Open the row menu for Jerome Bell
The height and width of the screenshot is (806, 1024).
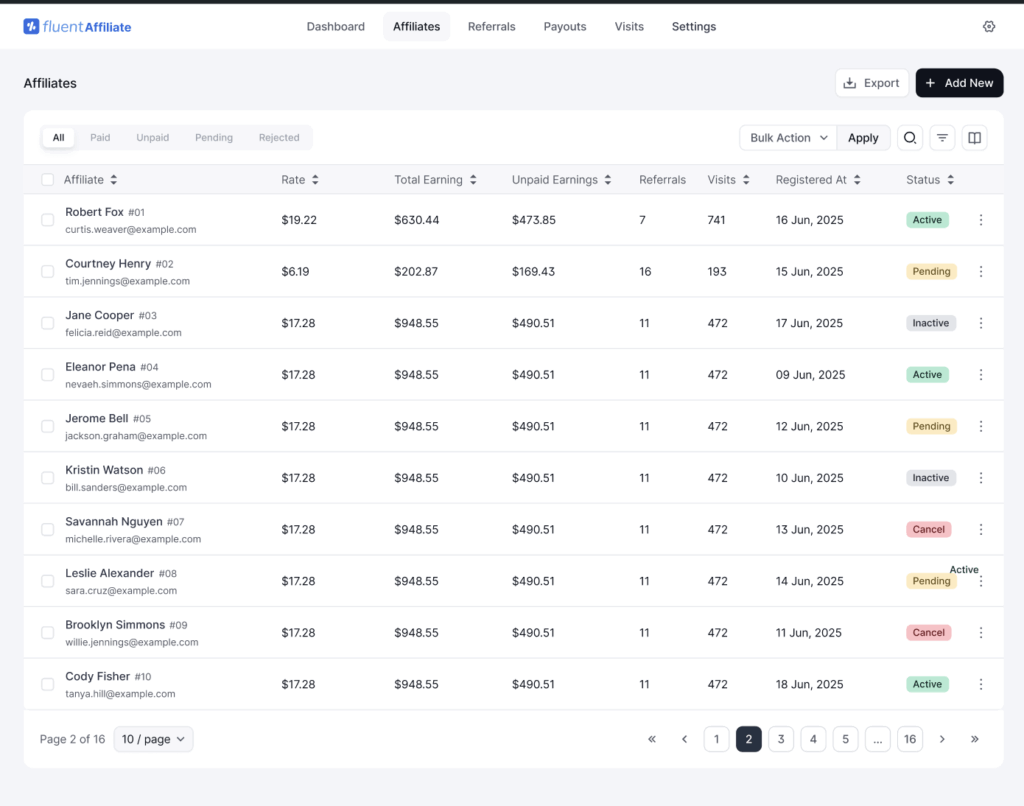[x=981, y=427]
